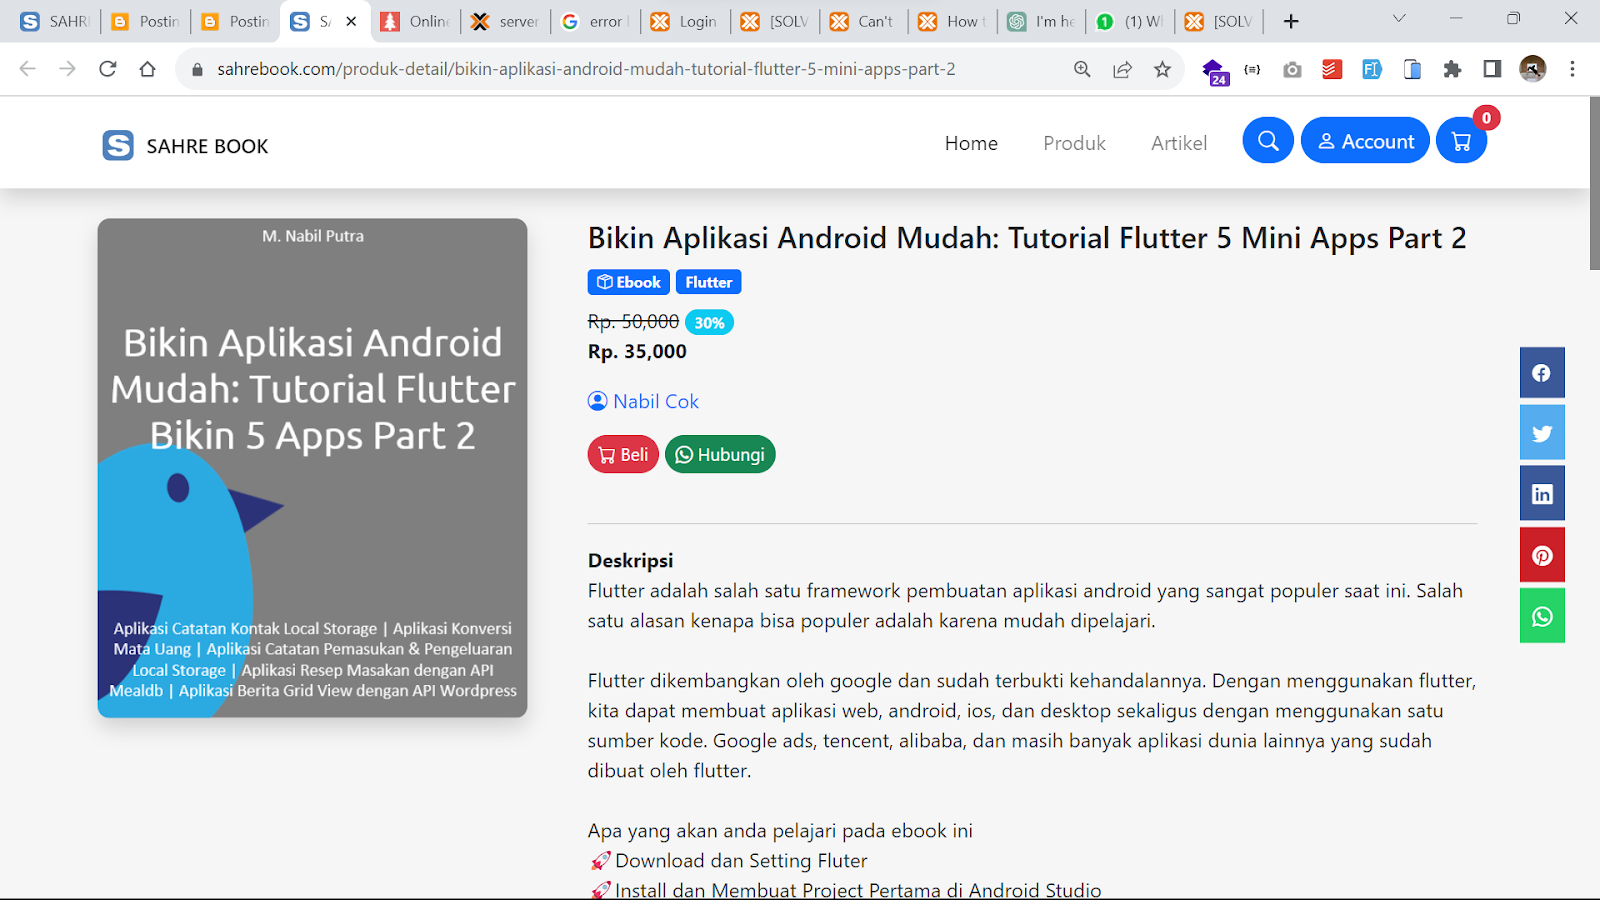Image resolution: width=1600 pixels, height=900 pixels.
Task: Open the Extensions puzzle icon
Action: 1452,69
